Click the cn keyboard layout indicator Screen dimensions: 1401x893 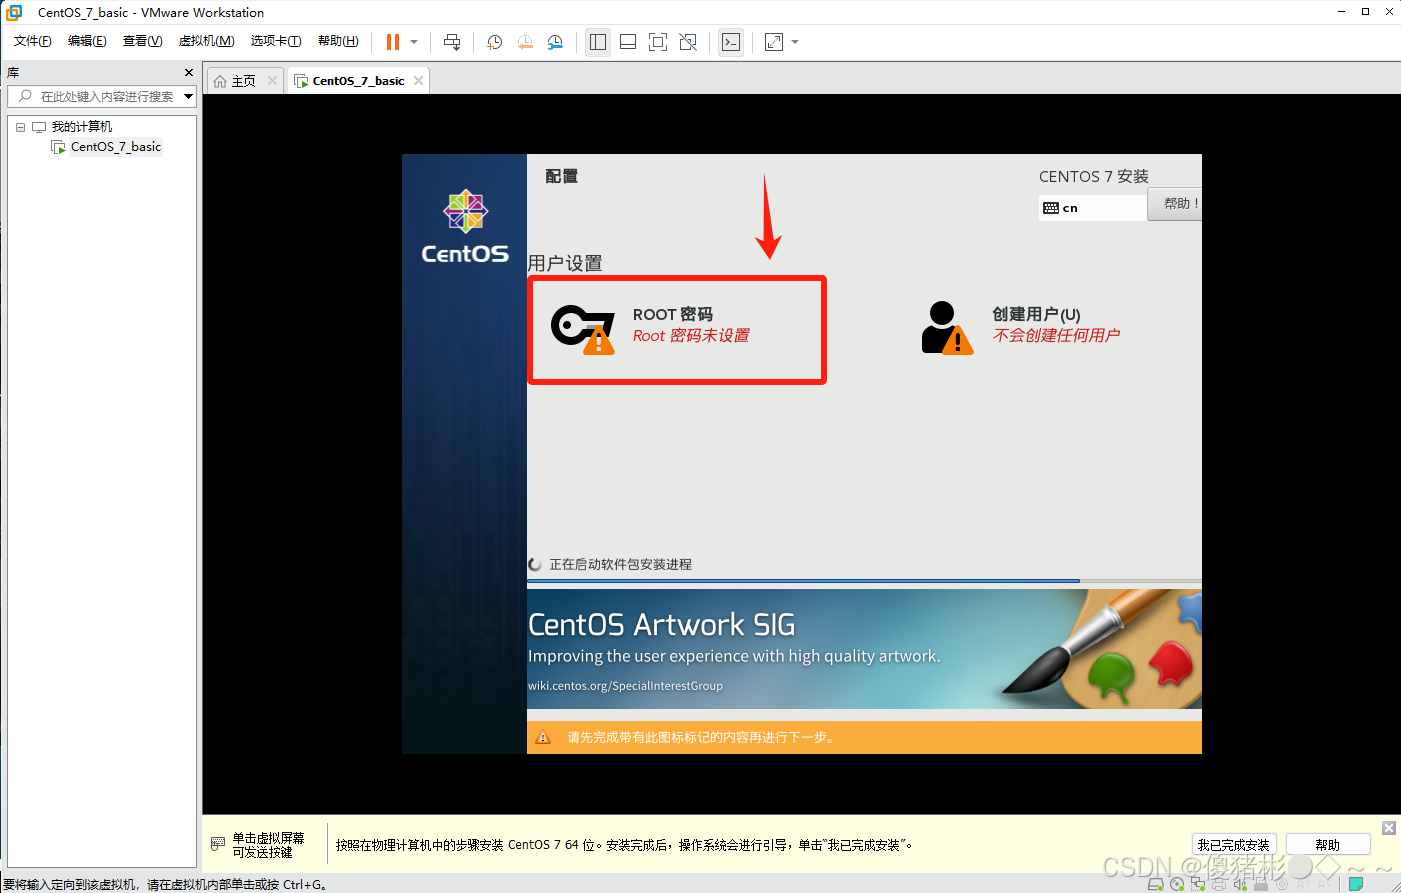(x=1092, y=208)
